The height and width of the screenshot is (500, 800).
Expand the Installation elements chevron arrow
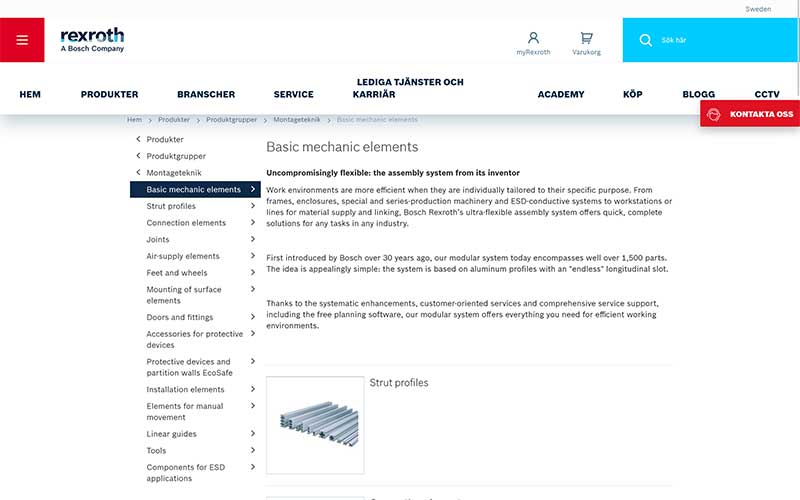[253, 389]
